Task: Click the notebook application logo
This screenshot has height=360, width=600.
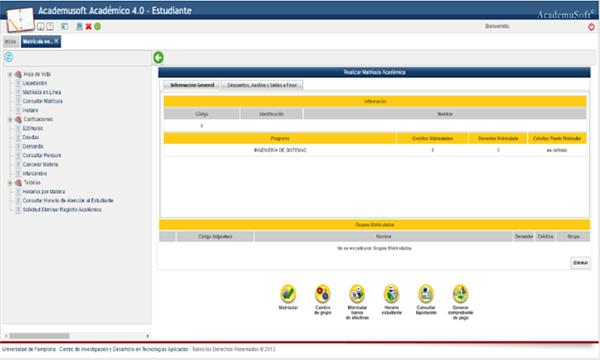Action: coord(20,19)
